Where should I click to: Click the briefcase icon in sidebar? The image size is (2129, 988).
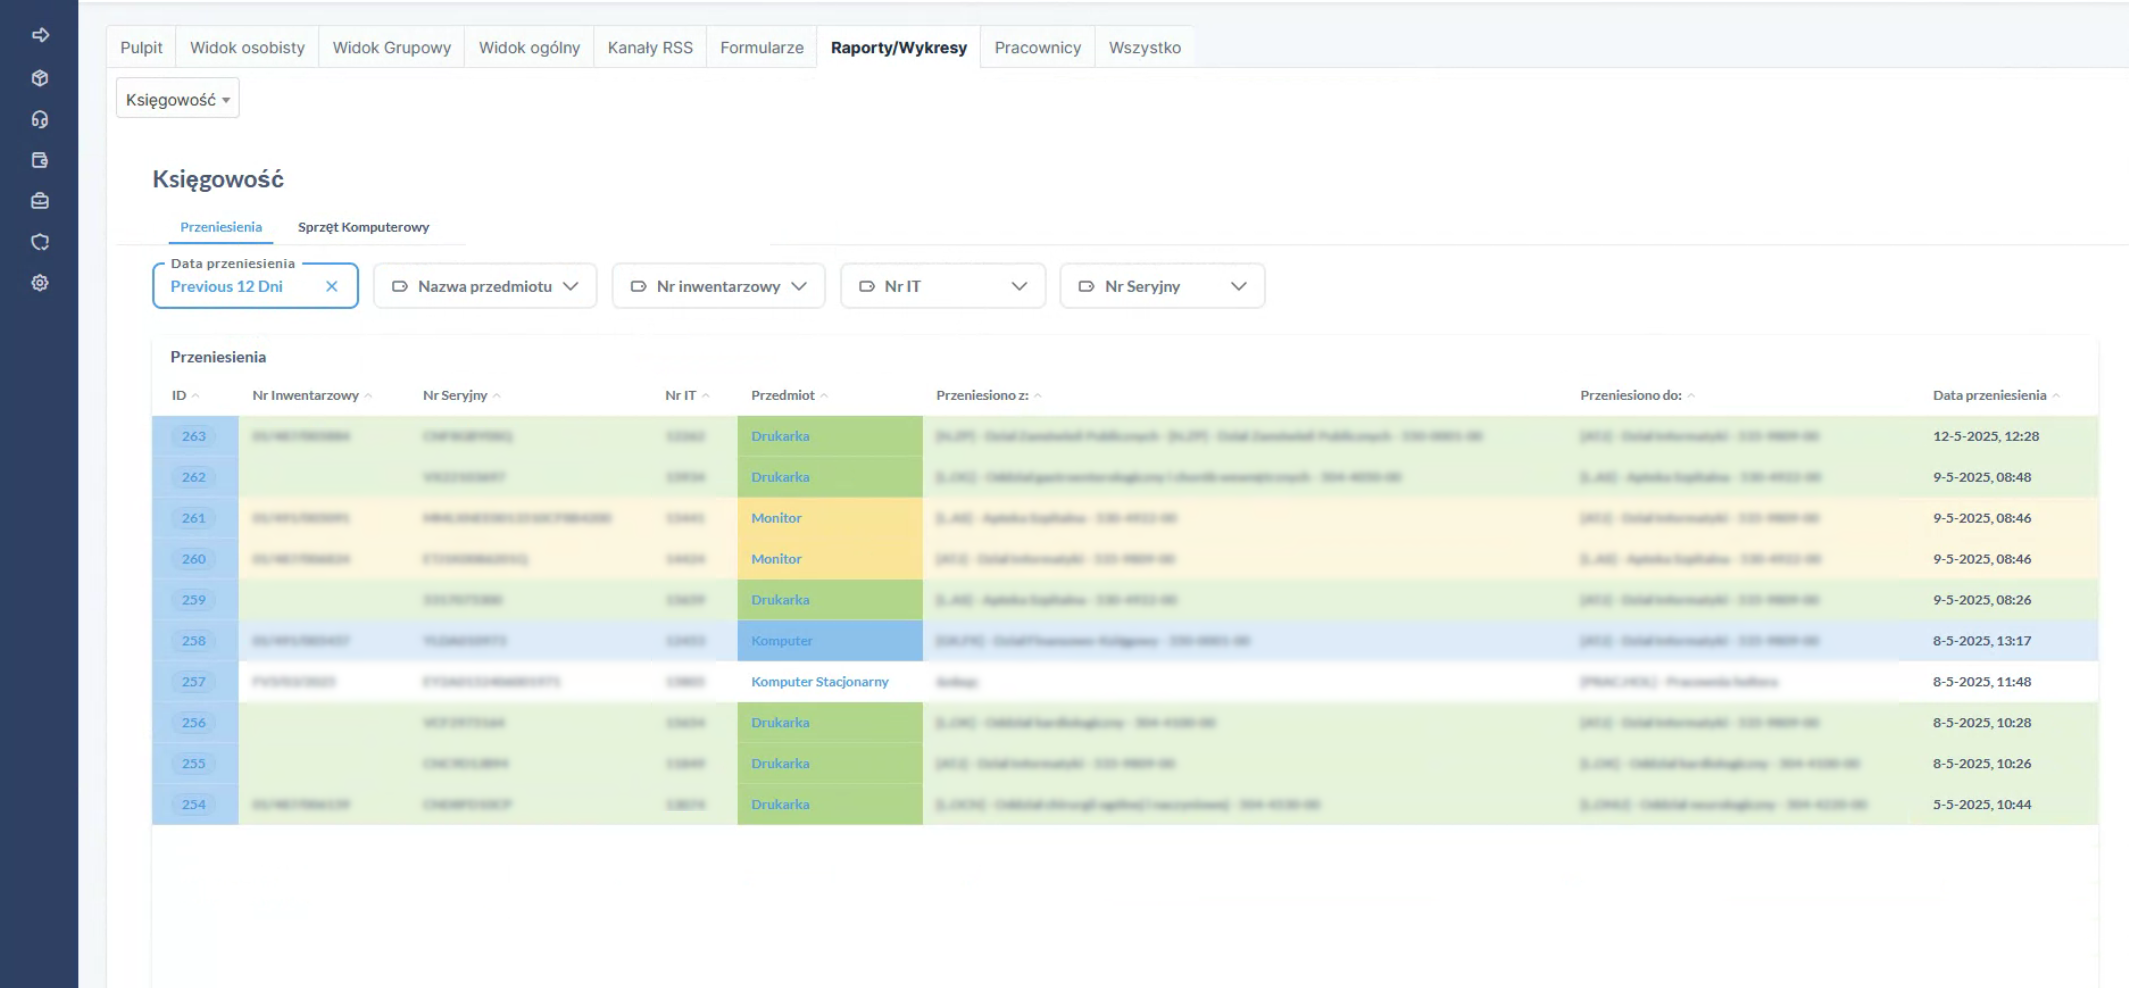(x=40, y=201)
